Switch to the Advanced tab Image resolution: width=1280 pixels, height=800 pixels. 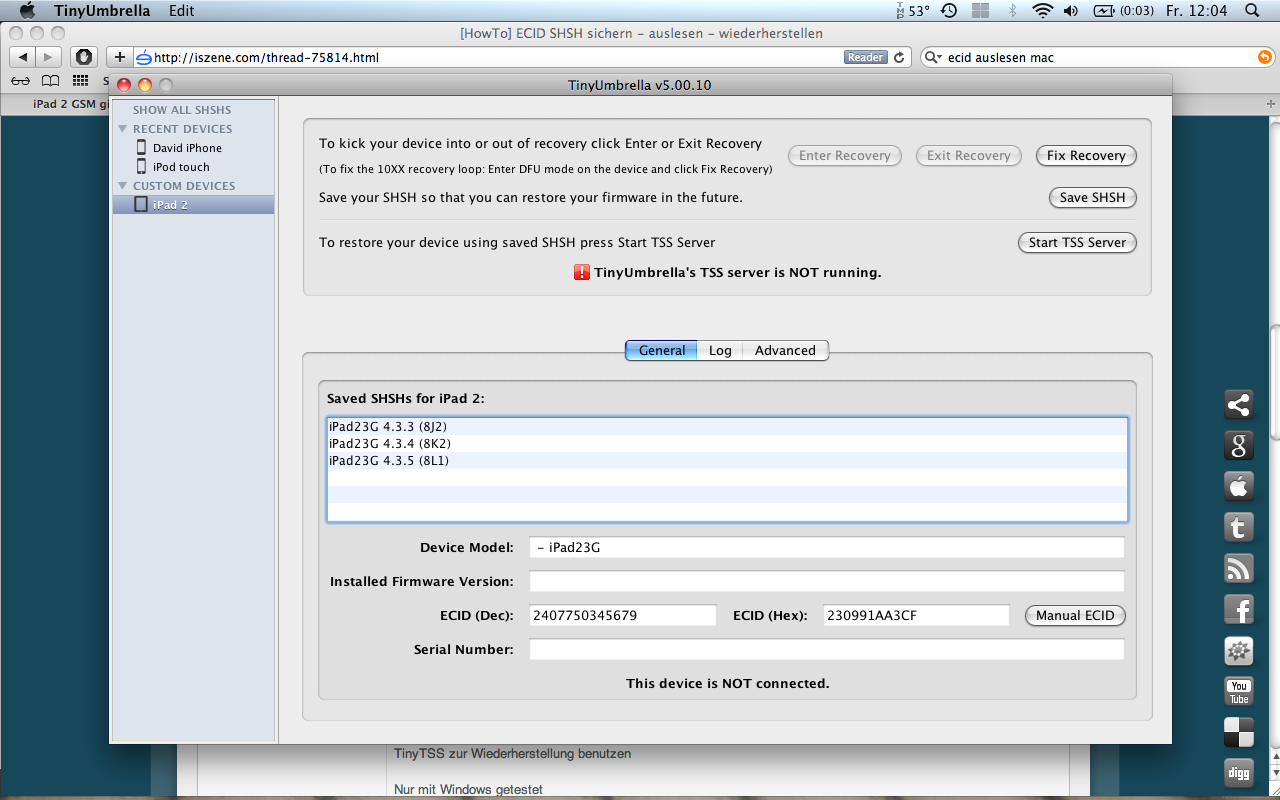coord(785,351)
